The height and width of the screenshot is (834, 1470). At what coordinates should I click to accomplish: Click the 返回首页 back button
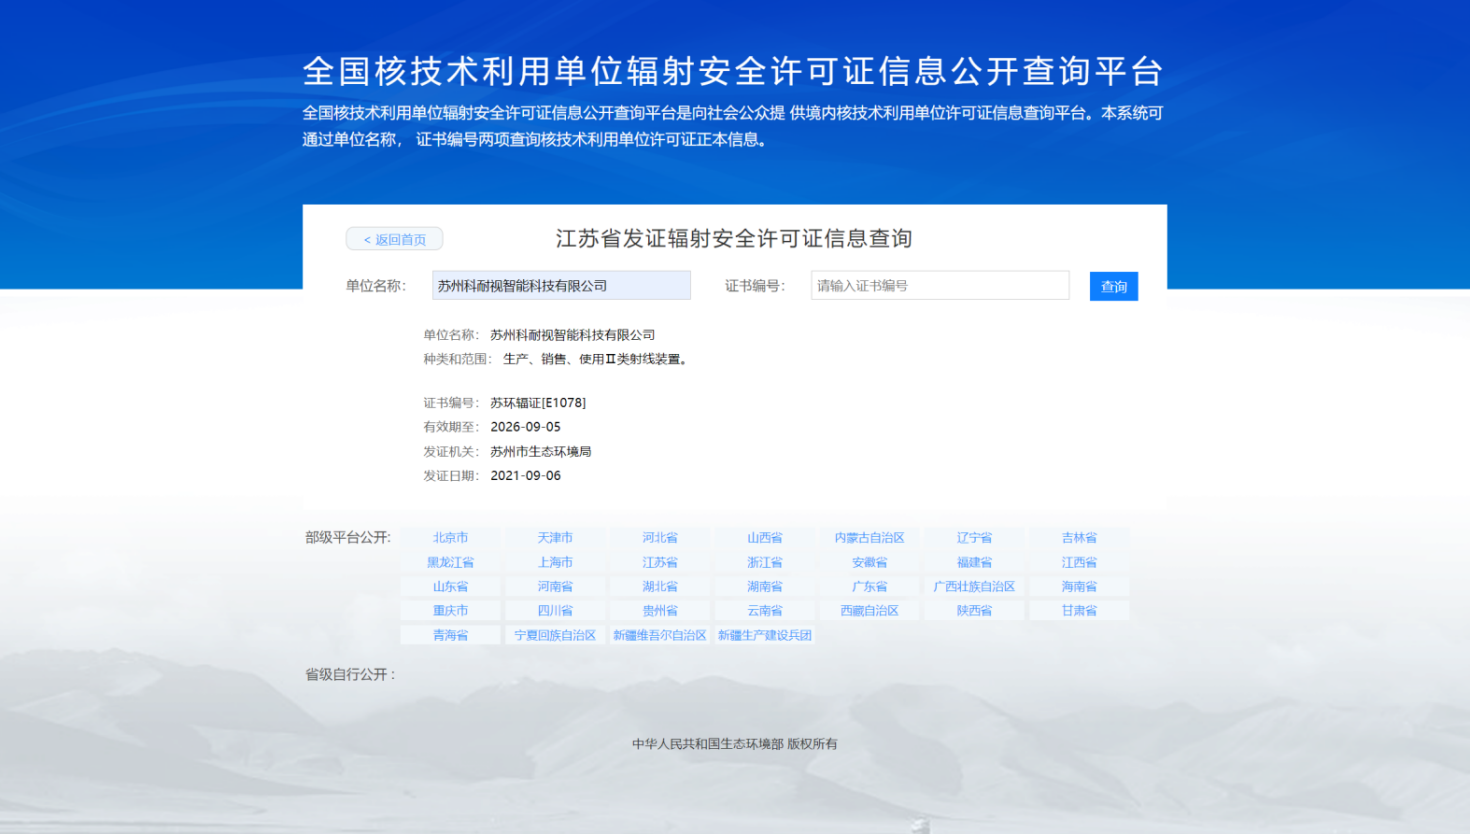tap(394, 239)
